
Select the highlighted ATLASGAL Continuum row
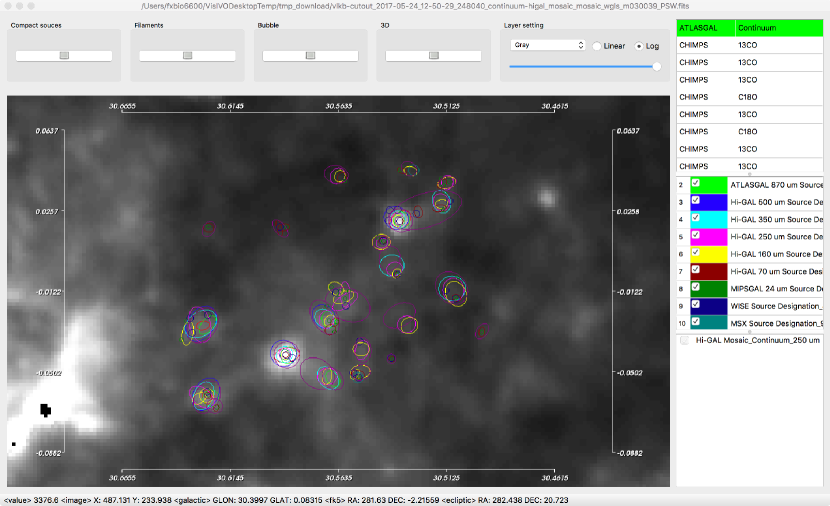tap(750, 28)
